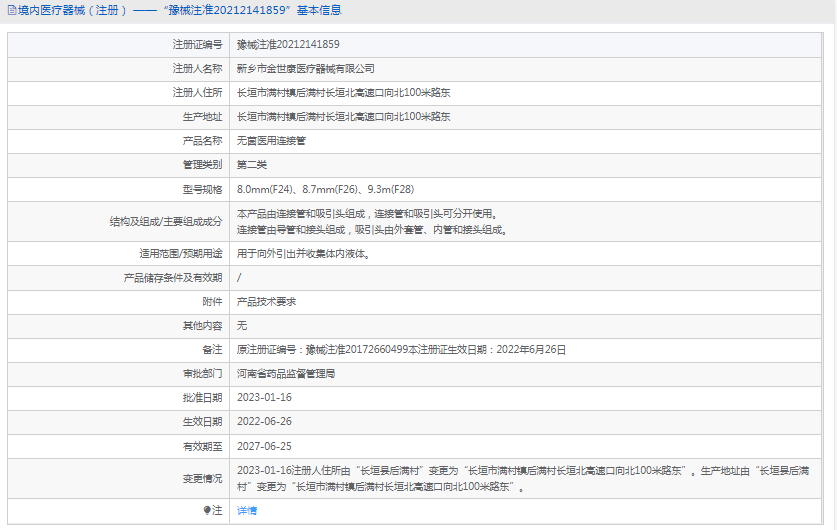Open the 详情 link
Image resolution: width=837 pixels, height=530 pixels.
pyautogui.click(x=247, y=511)
